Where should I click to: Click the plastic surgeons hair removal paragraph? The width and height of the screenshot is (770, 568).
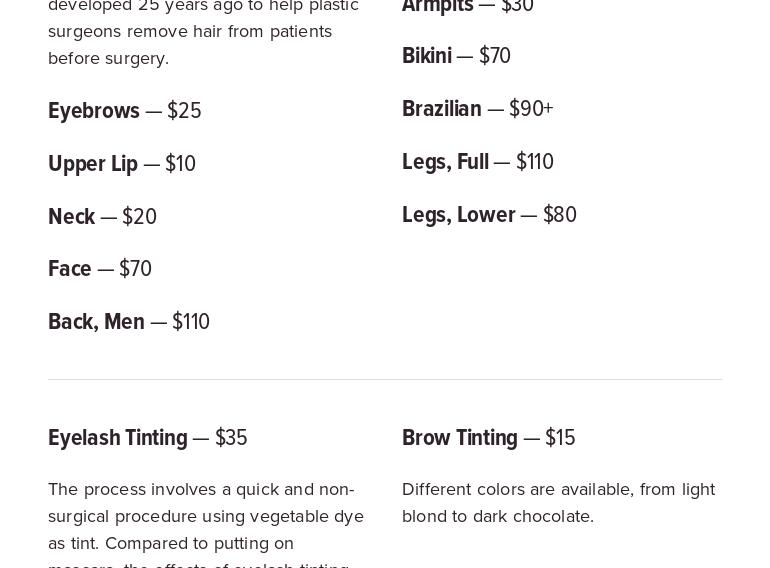[203, 33]
